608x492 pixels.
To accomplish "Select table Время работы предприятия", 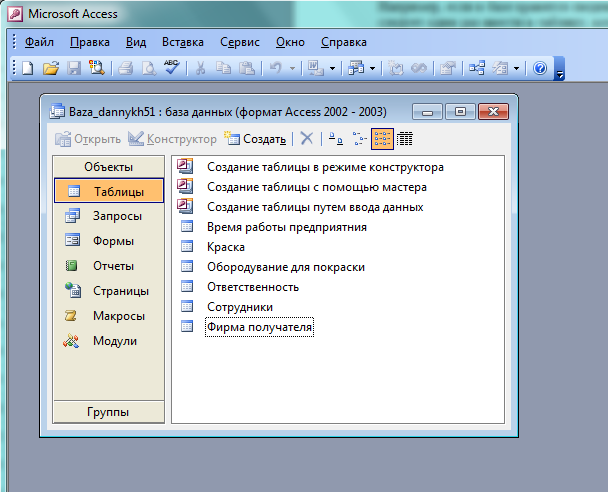I will [x=274, y=227].
